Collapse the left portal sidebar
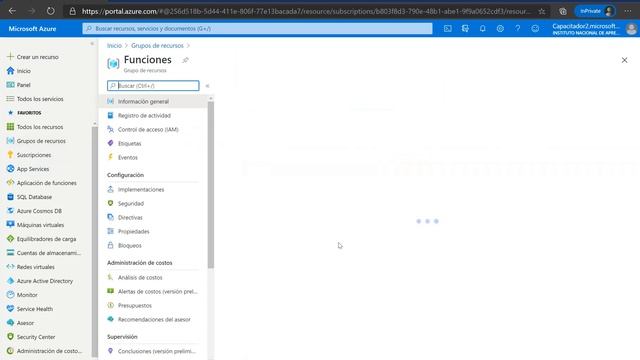This screenshot has height=360, width=640. pos(92,43)
